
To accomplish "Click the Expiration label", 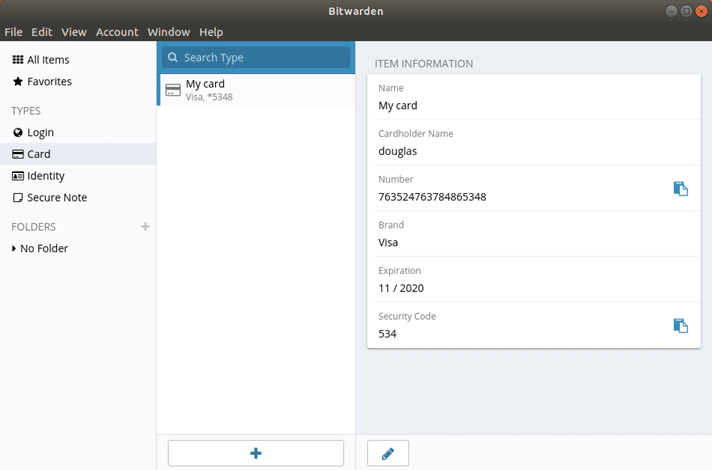I will click(x=400, y=271).
